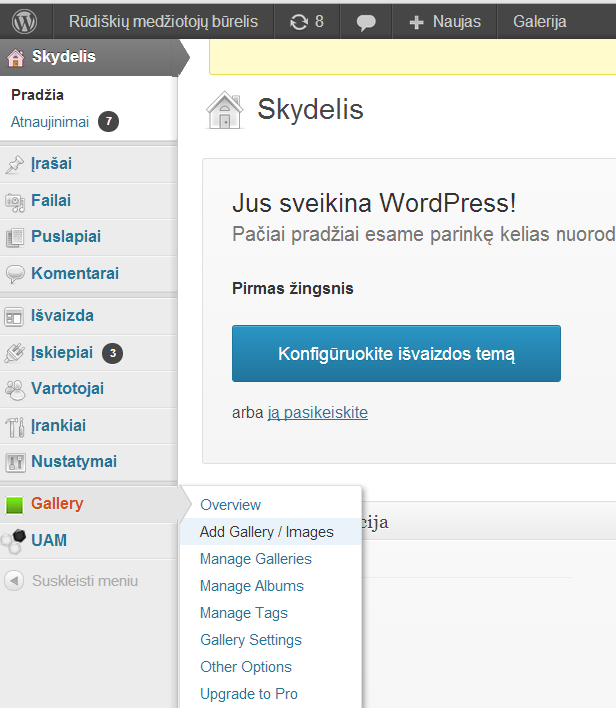Click the plugin update badge 3
The height and width of the screenshot is (708, 616).
coord(112,353)
